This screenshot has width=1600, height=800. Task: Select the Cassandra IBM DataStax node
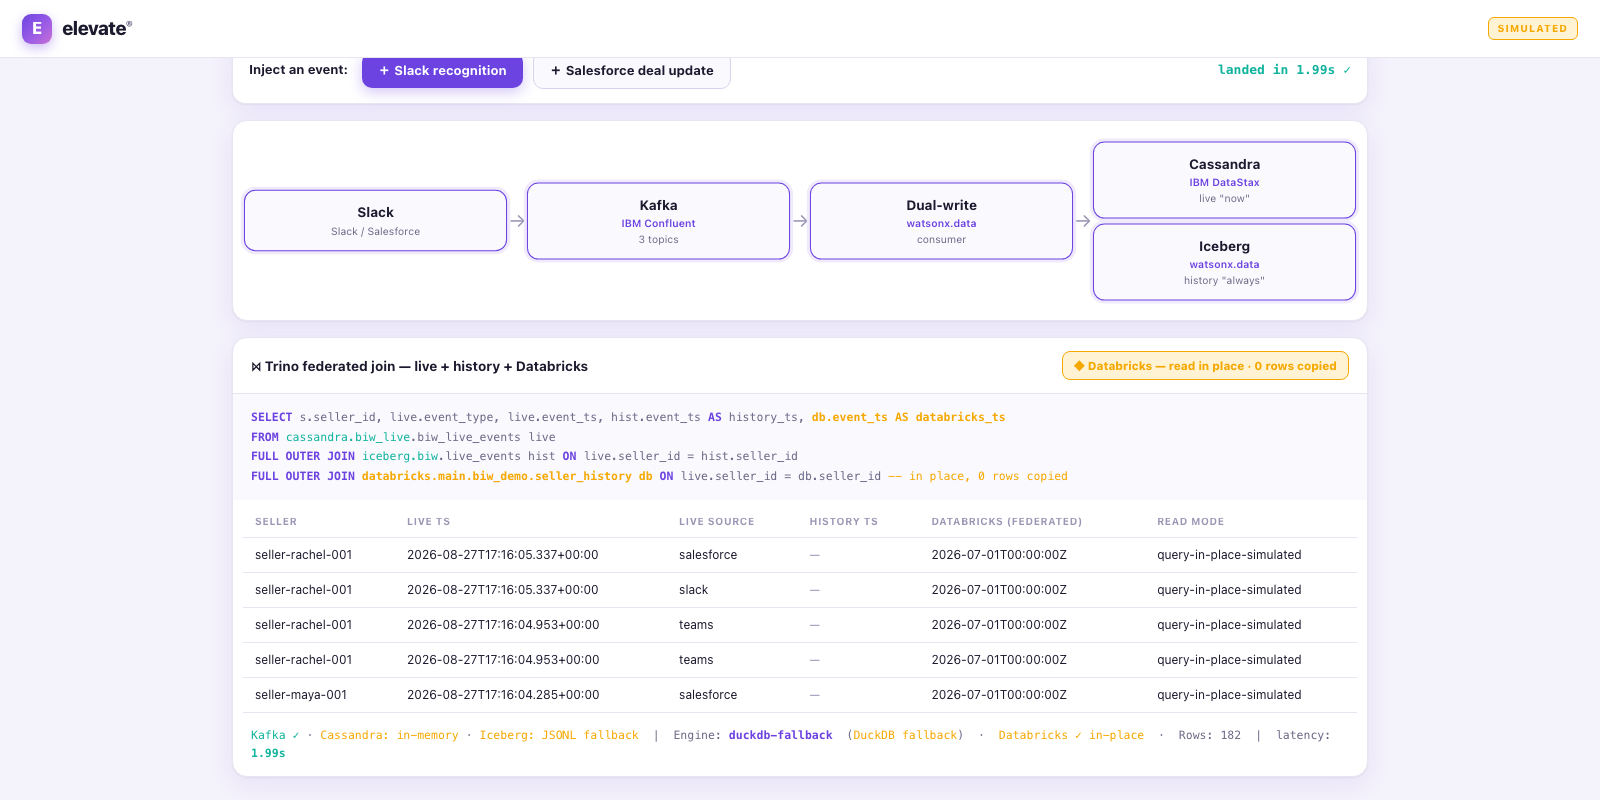click(x=1225, y=180)
